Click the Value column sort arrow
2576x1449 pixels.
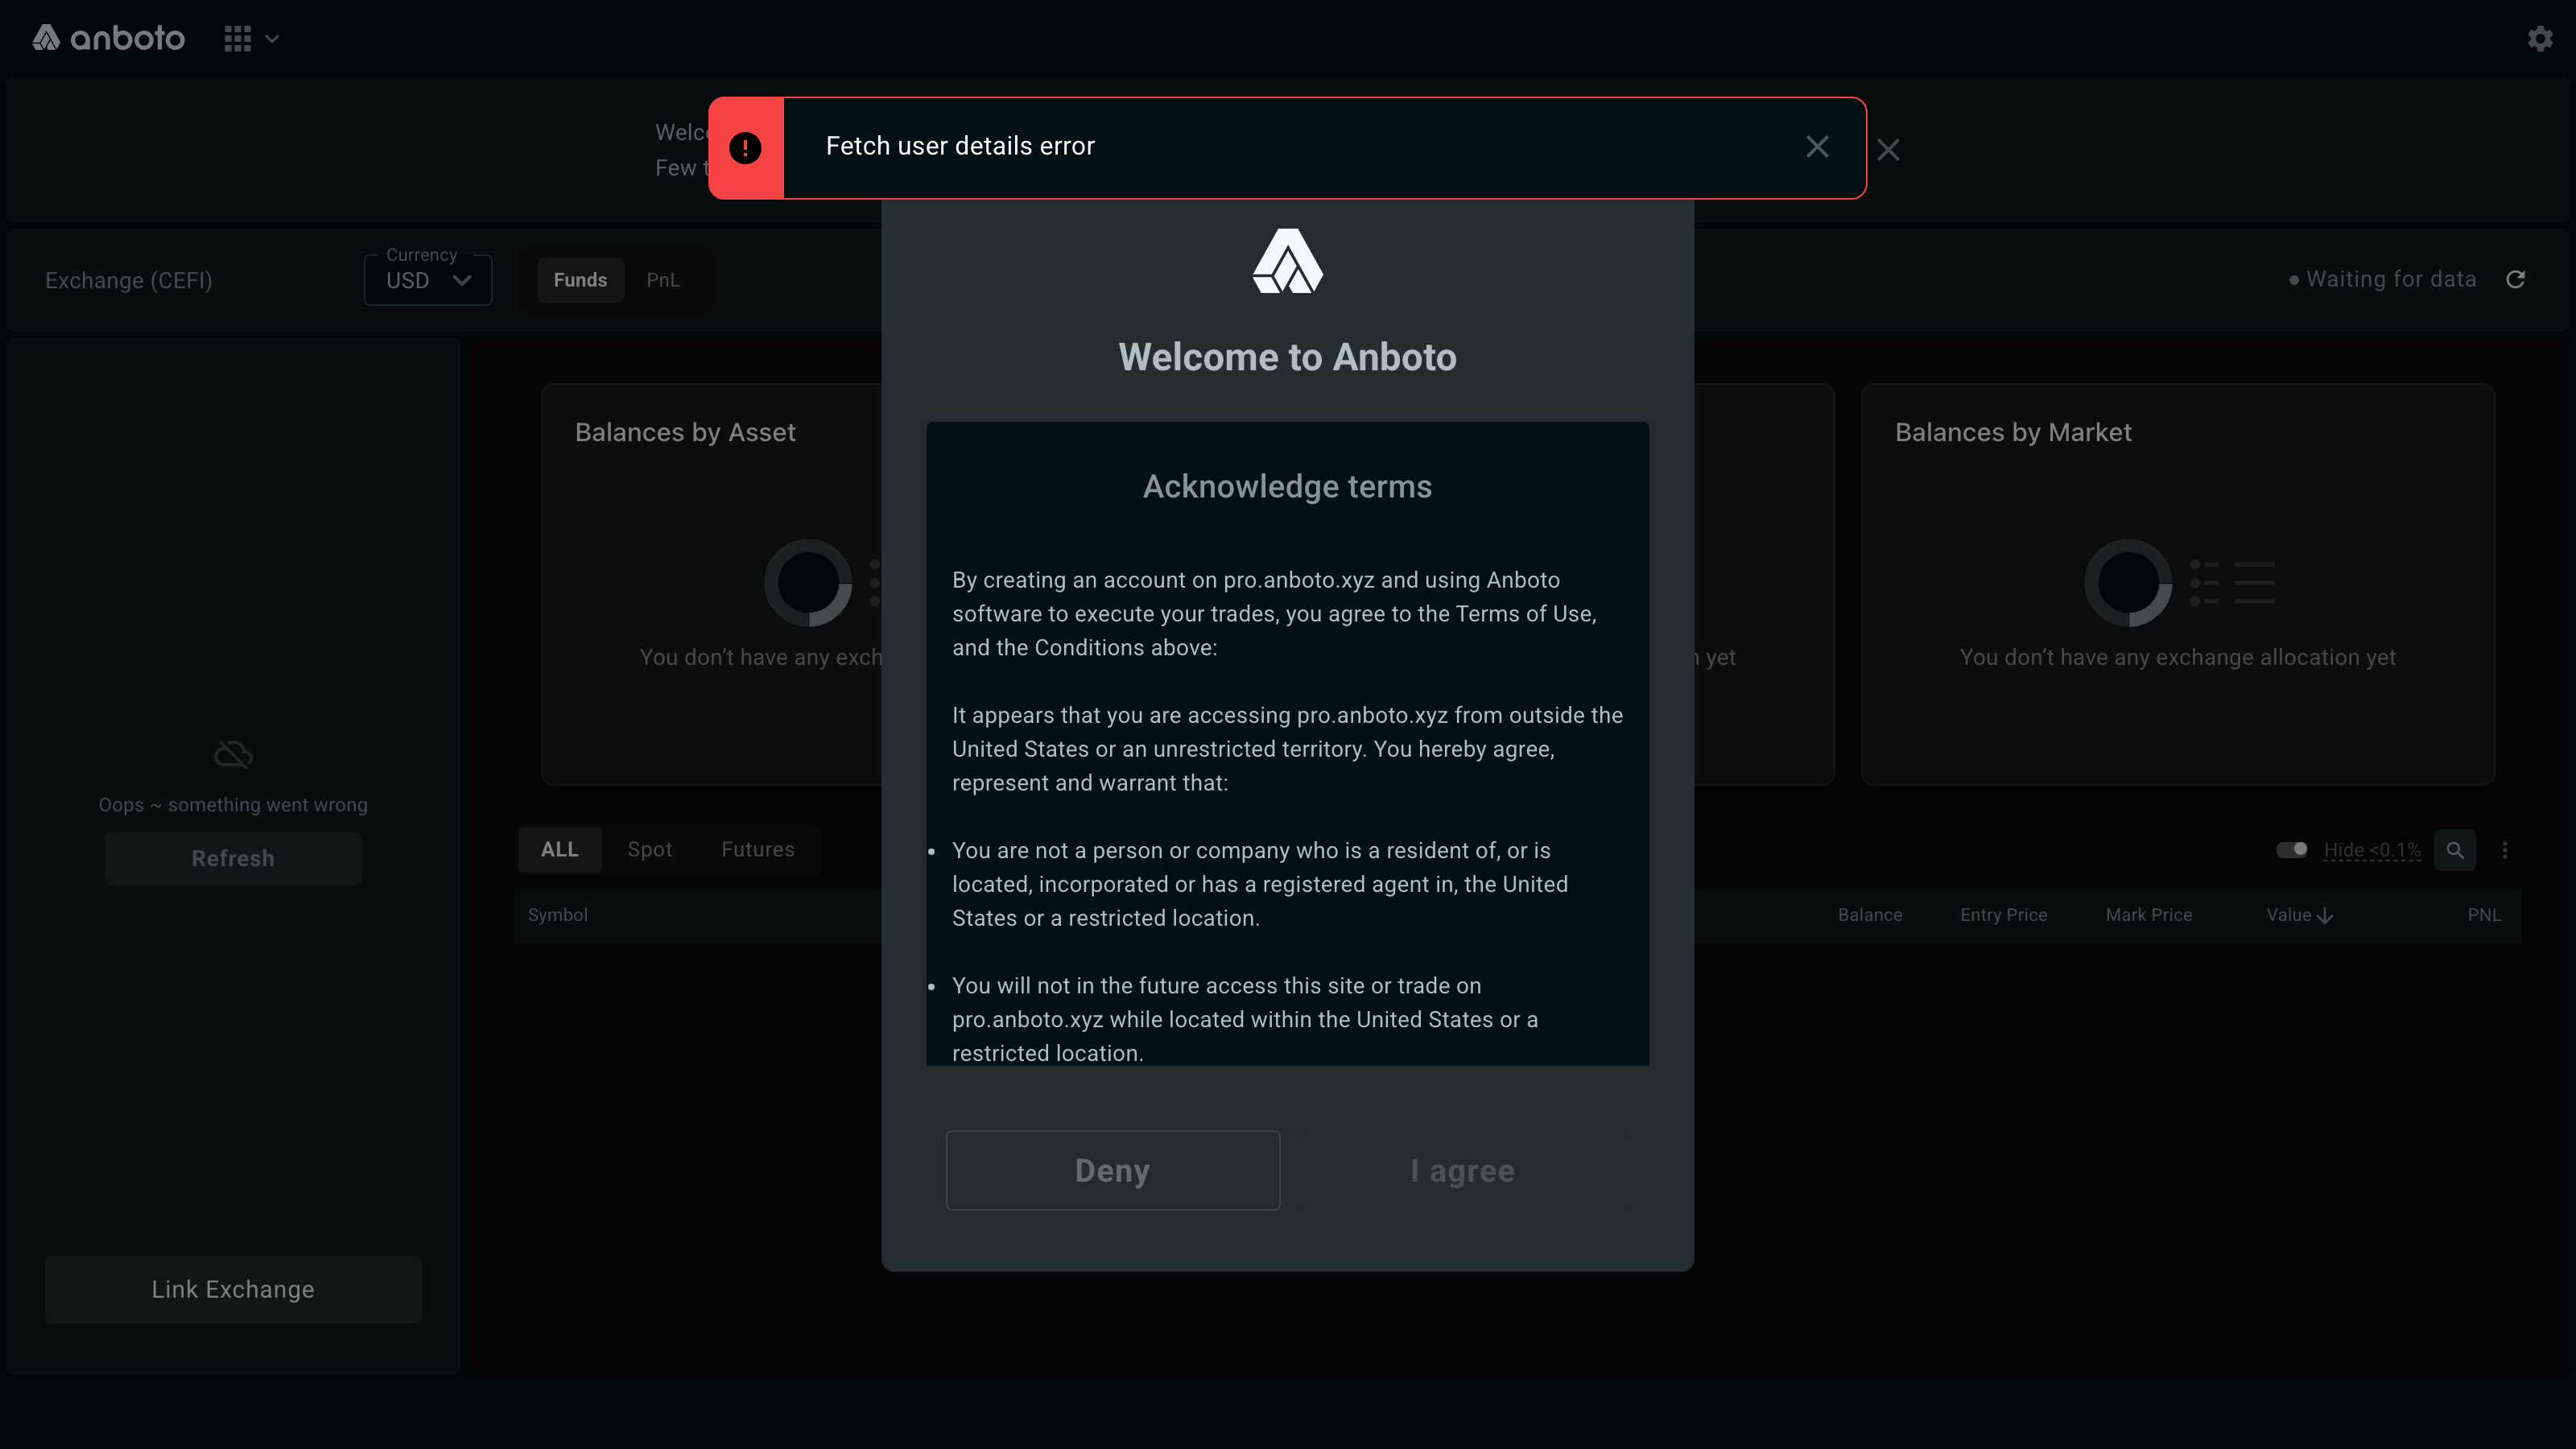coord(2325,916)
